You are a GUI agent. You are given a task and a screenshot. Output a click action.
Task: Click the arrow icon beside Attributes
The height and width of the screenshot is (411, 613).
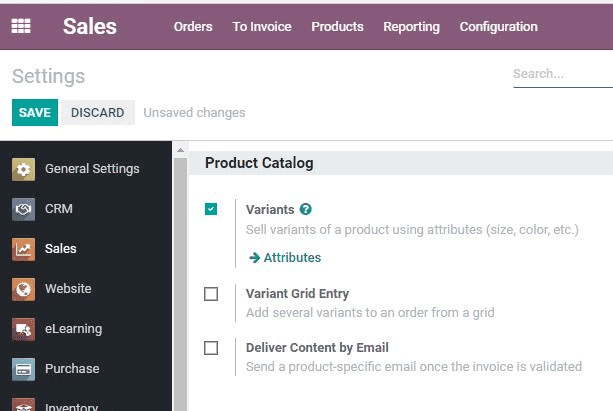(x=255, y=258)
